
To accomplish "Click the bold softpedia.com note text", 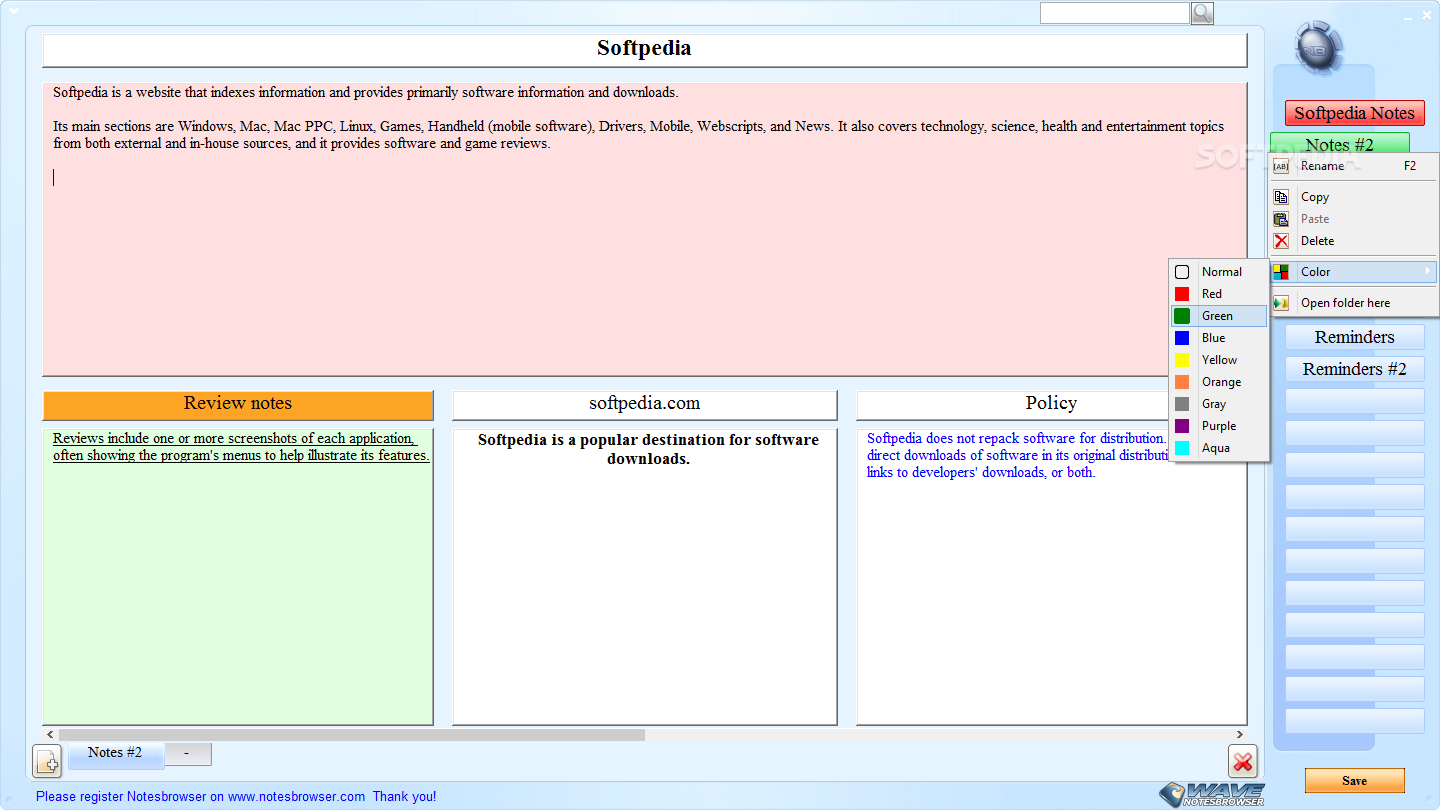I will point(648,450).
